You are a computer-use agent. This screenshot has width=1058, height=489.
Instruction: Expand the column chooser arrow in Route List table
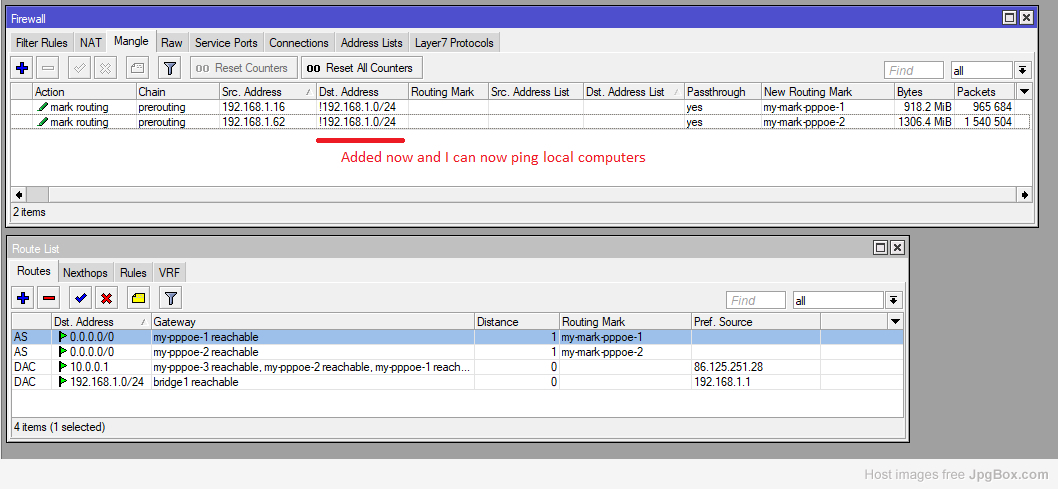895,321
